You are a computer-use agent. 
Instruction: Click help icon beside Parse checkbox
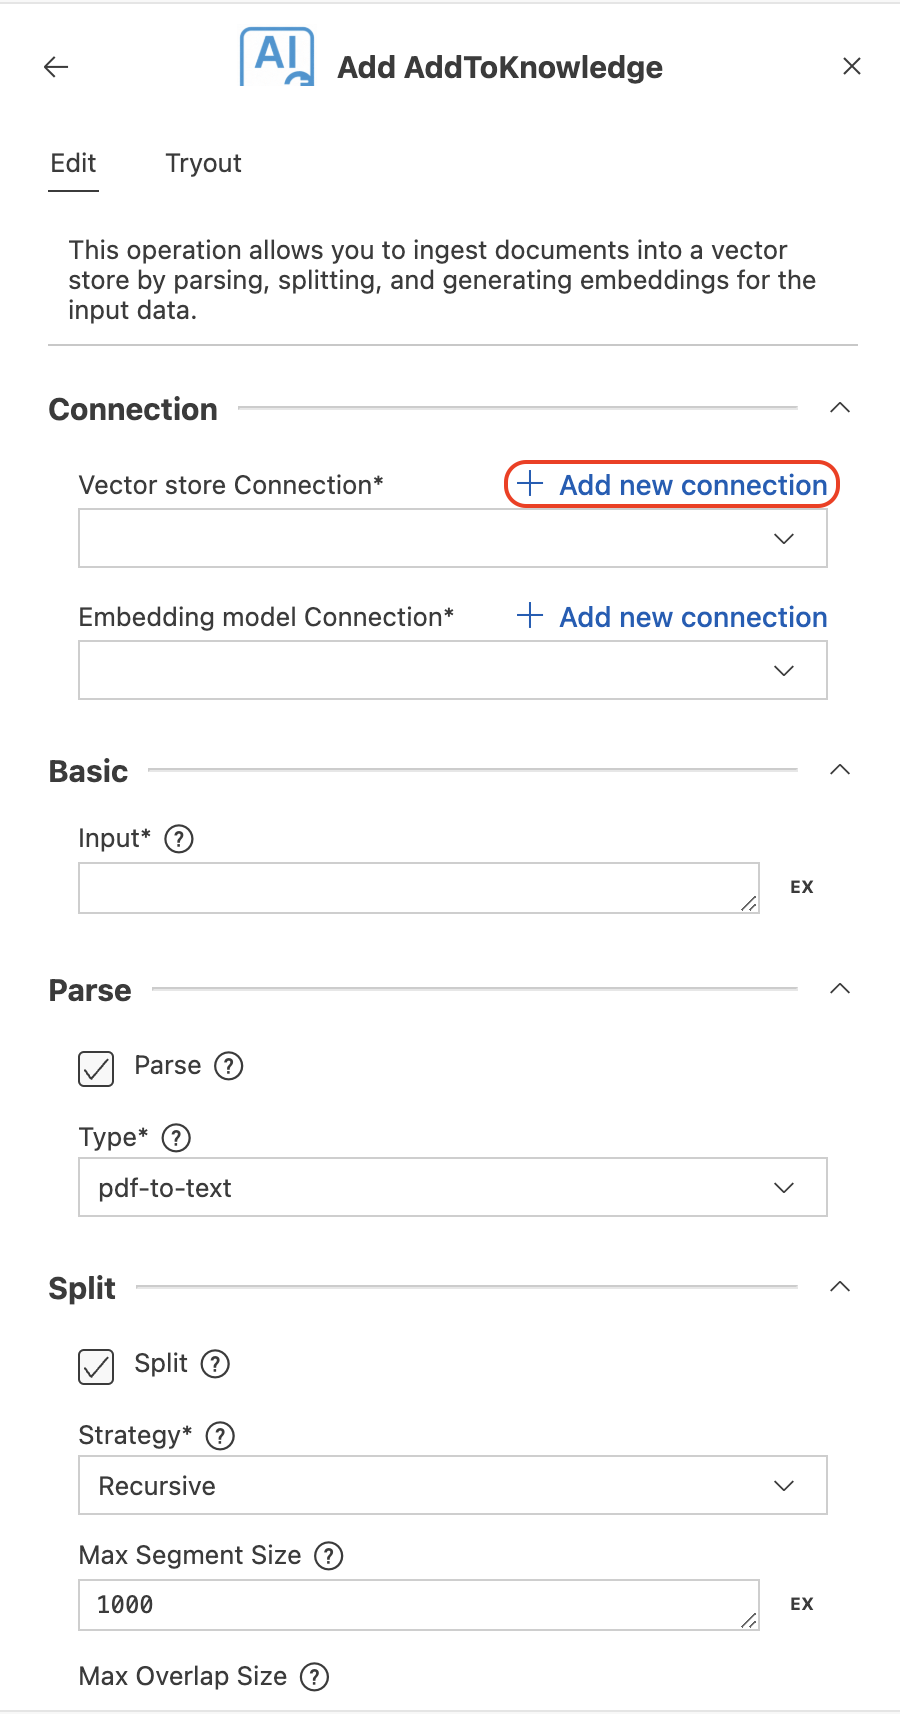229,1066
